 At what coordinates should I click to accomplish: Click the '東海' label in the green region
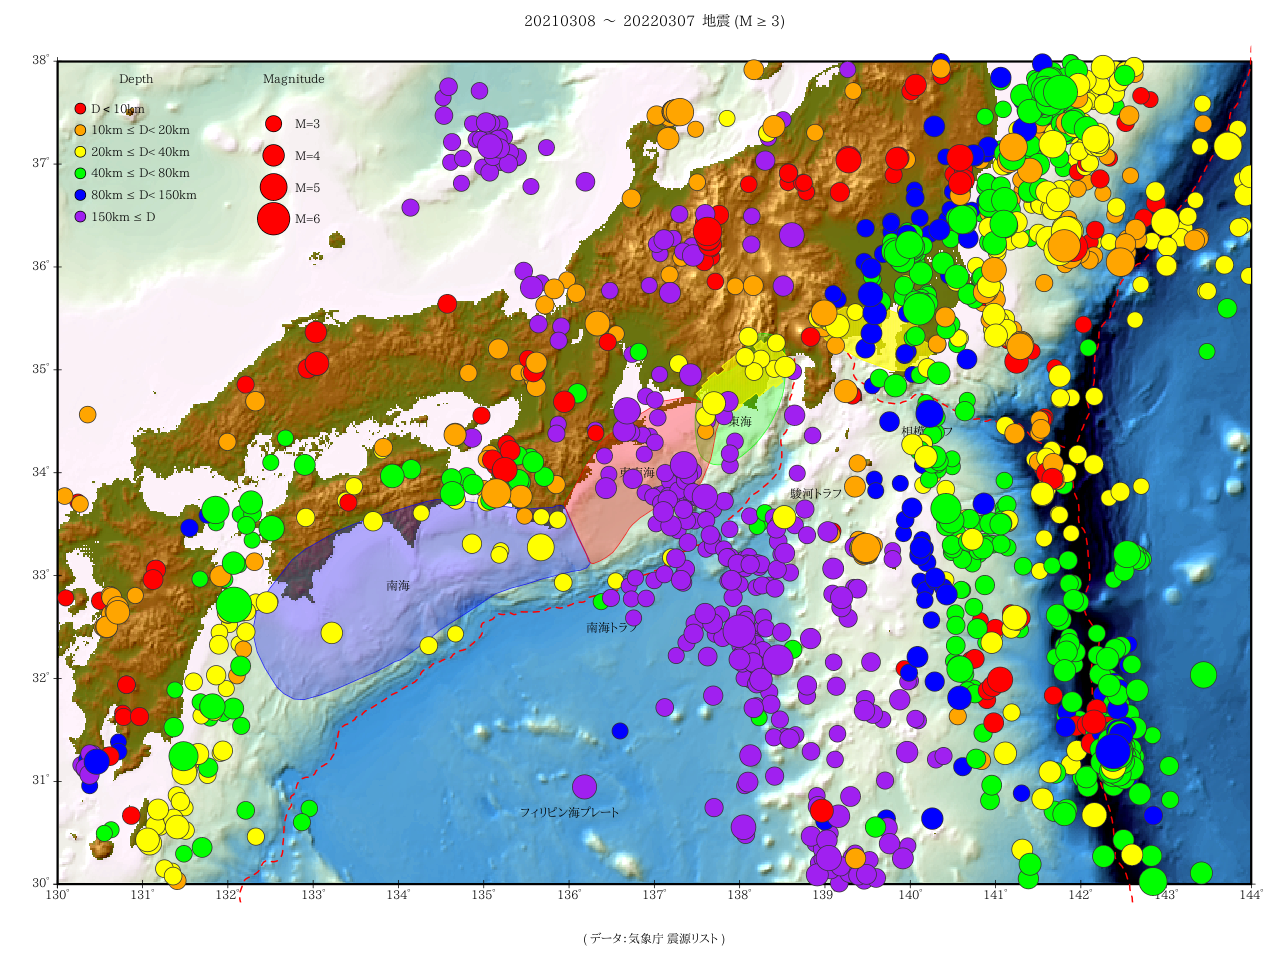click(740, 422)
